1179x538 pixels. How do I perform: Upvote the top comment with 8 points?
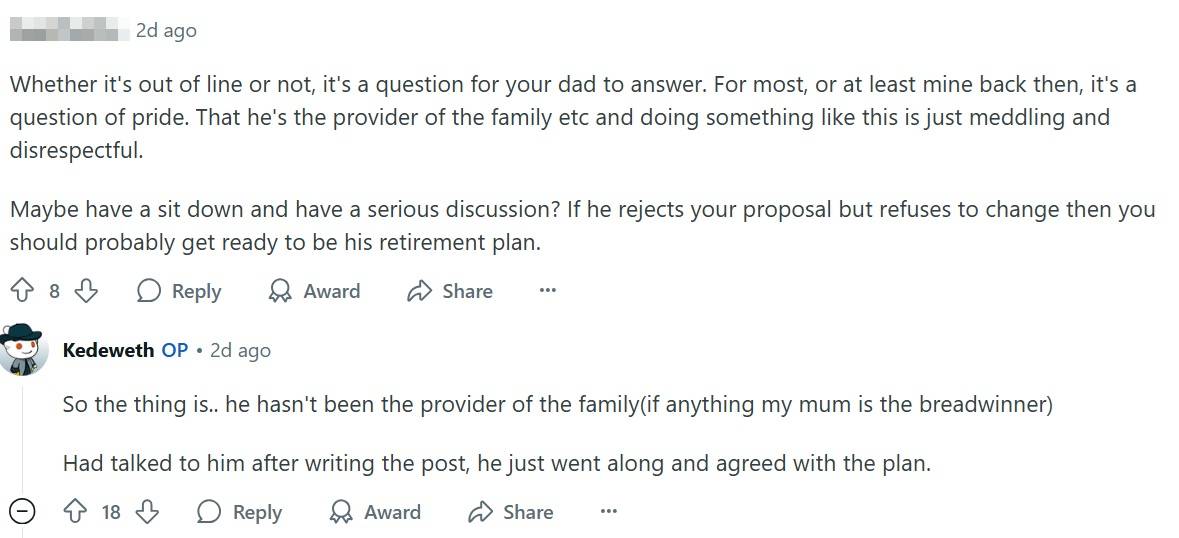pyautogui.click(x=22, y=291)
